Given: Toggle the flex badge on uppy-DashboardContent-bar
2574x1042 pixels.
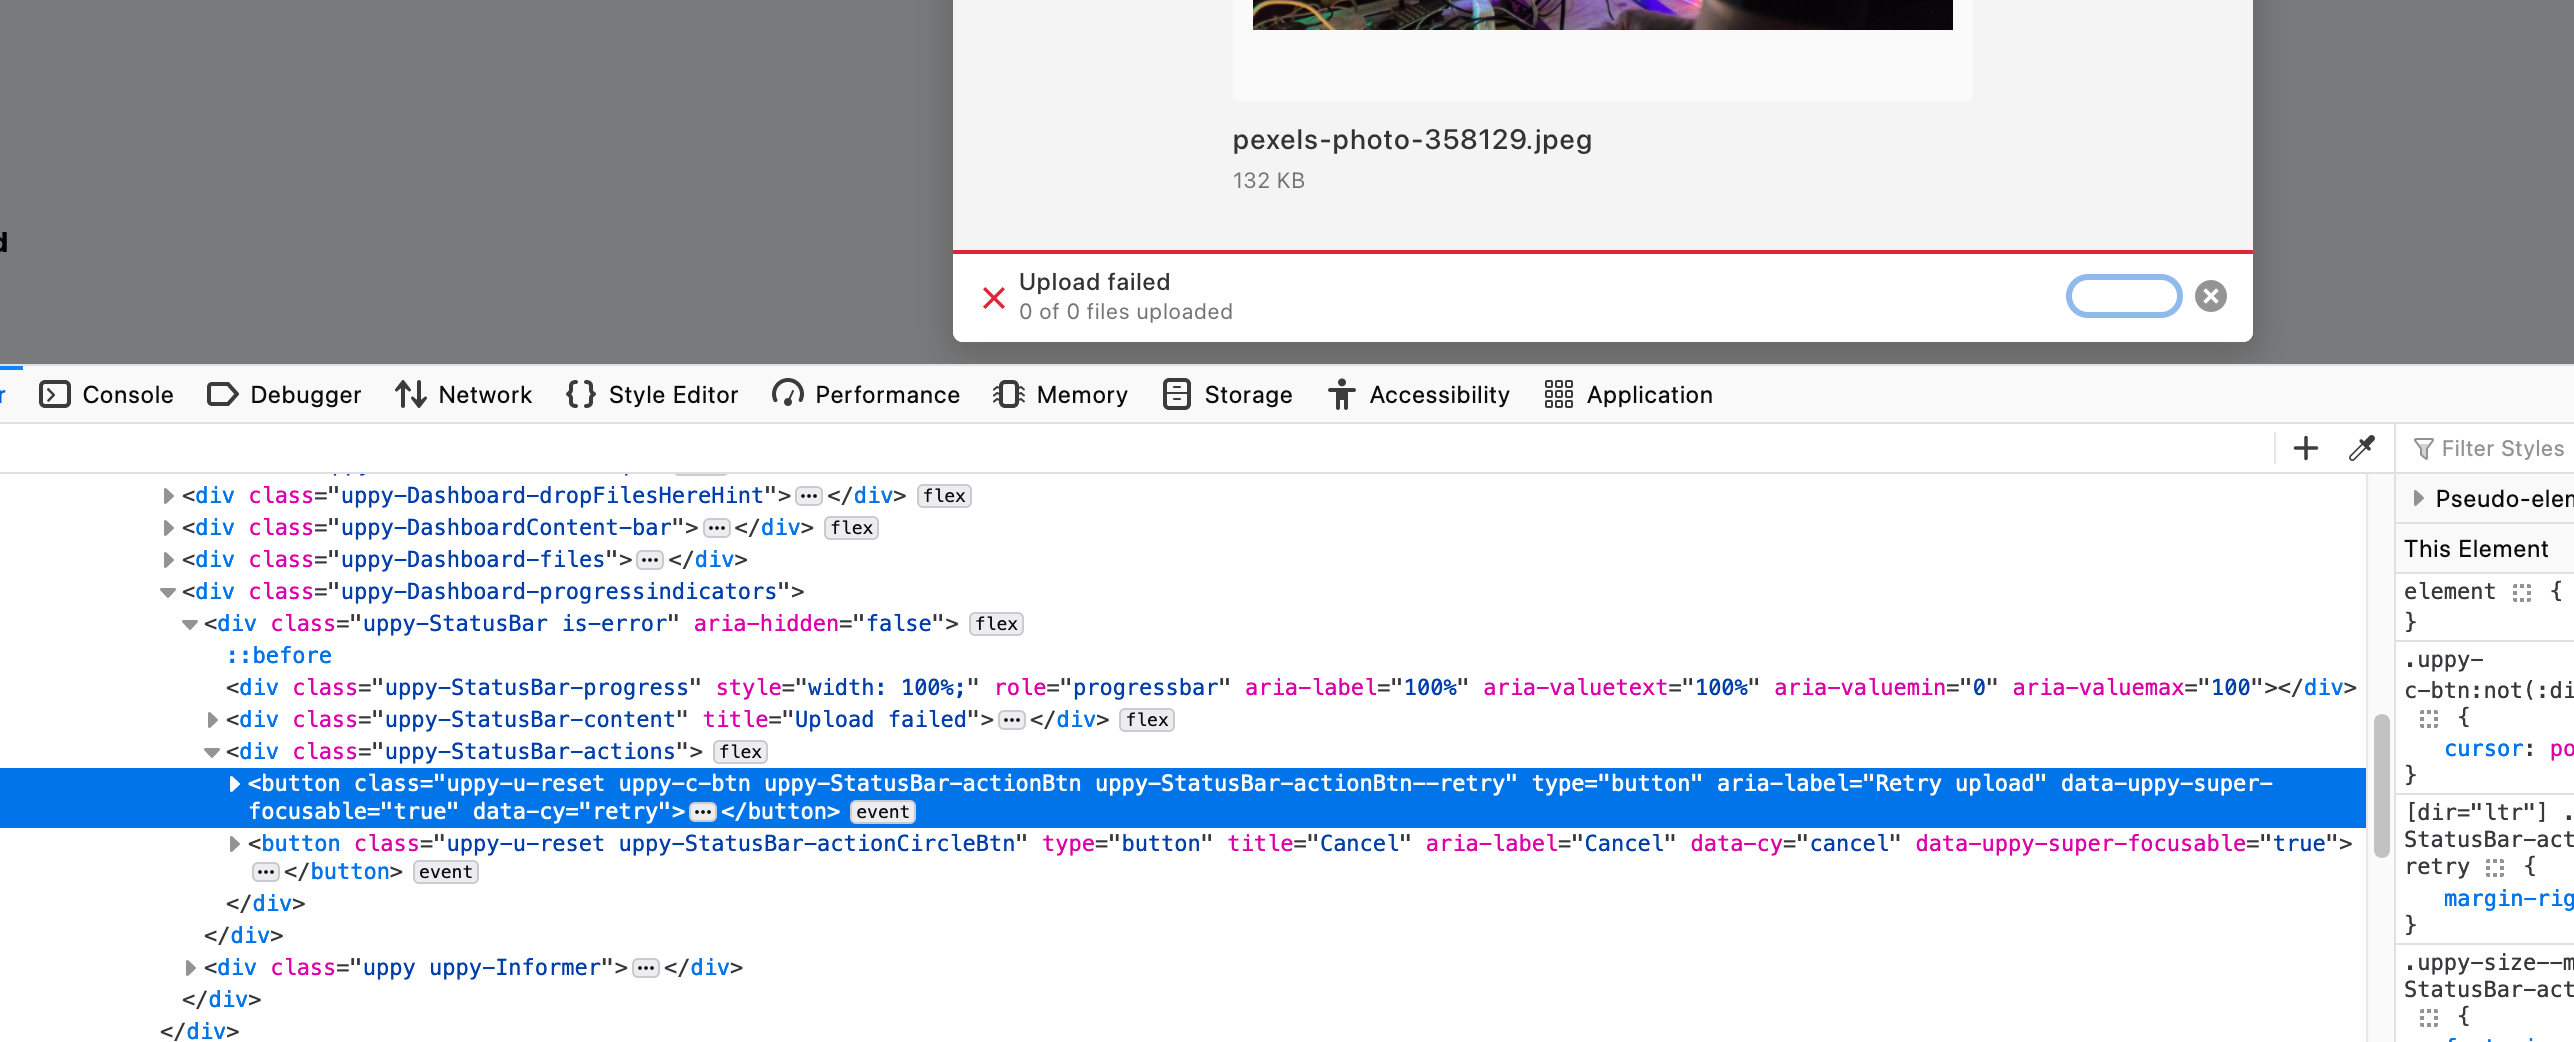Looking at the screenshot, I should click(851, 528).
